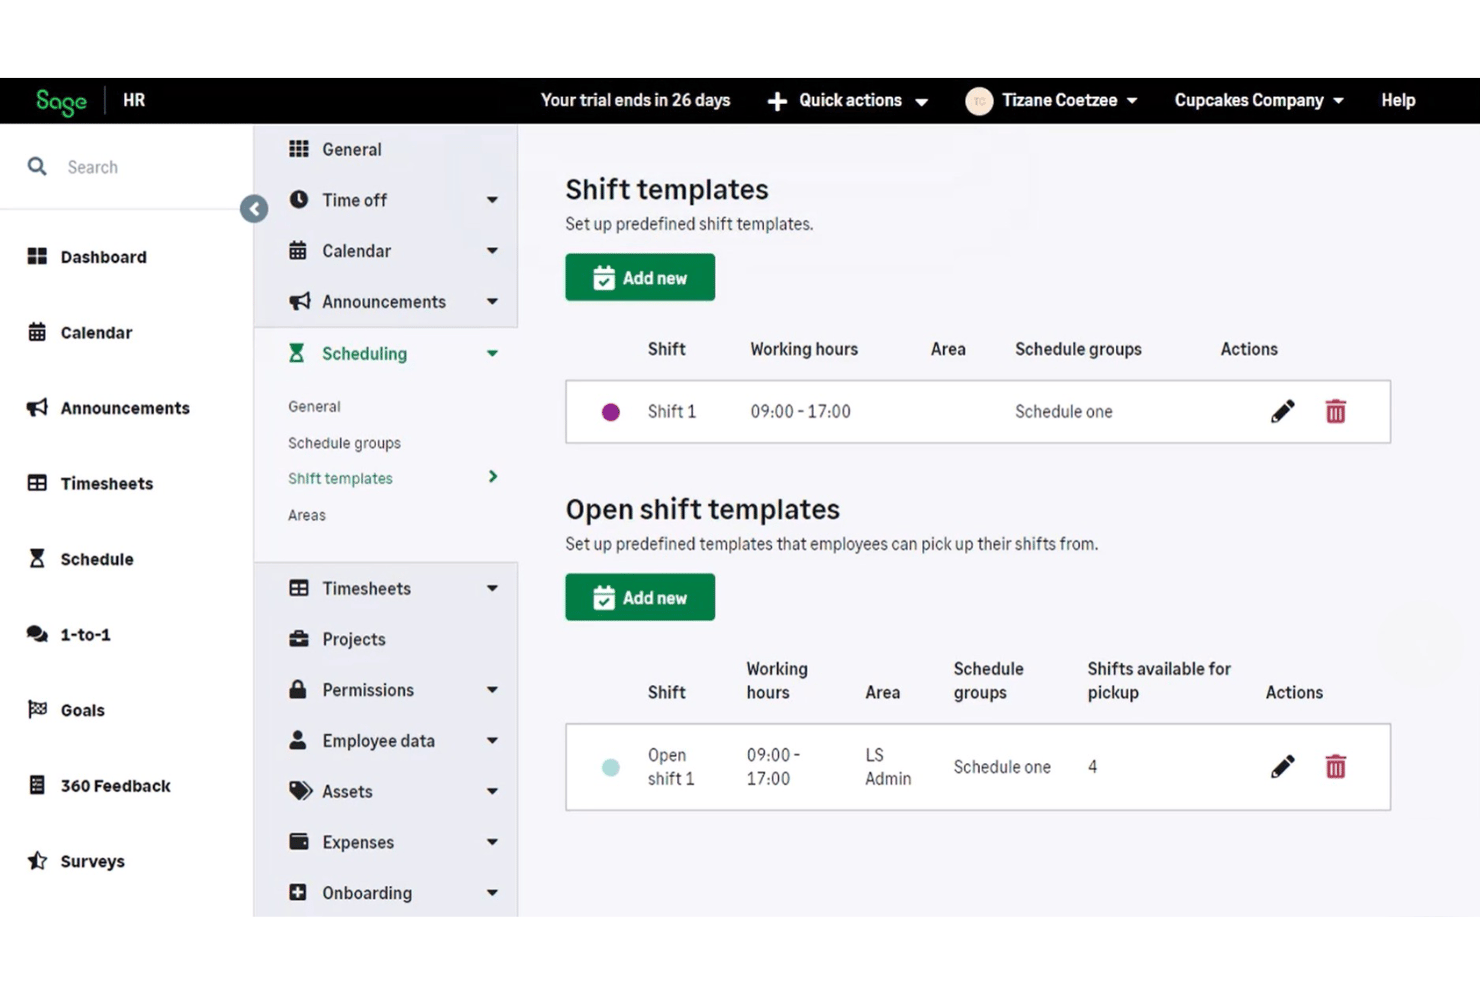
Task: Click the Surveys star icon
Action: 37,860
